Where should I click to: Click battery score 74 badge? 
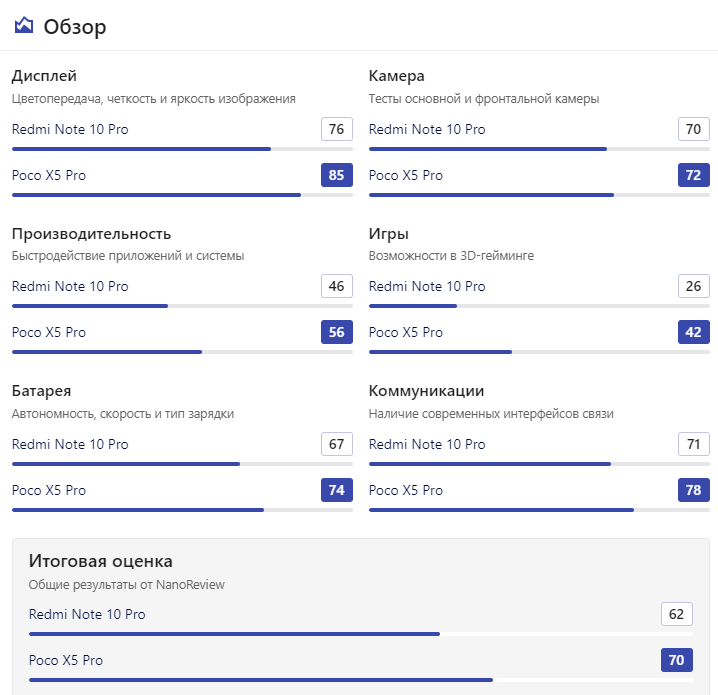coord(337,490)
